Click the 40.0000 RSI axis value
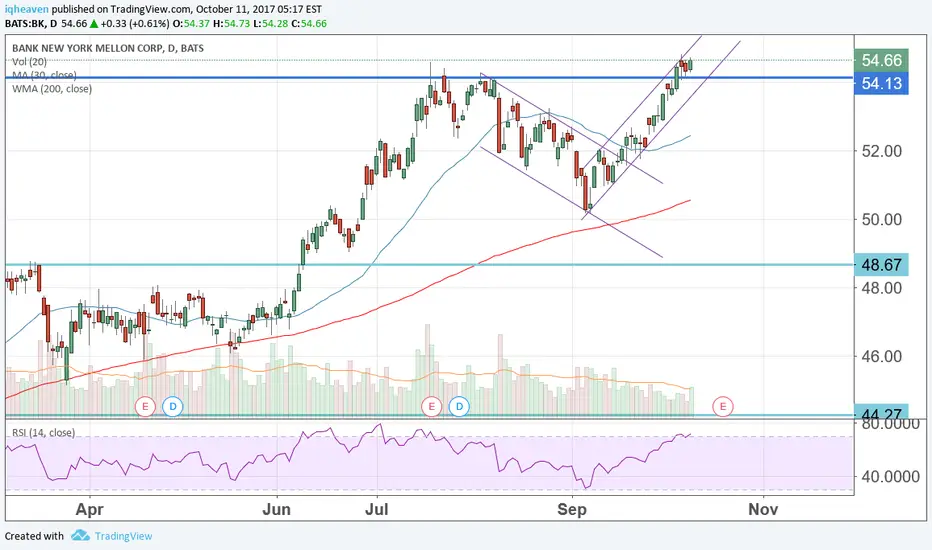932x550 pixels. [x=890, y=476]
